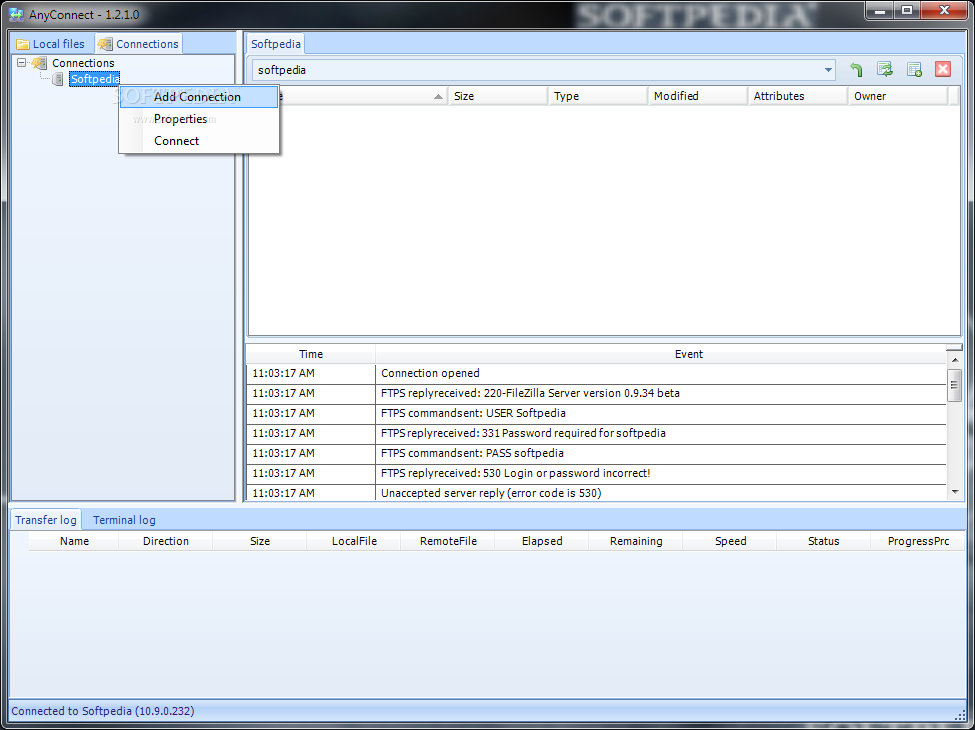Image resolution: width=975 pixels, height=730 pixels.
Task: Collapse the Connections tree node
Action: 22,63
